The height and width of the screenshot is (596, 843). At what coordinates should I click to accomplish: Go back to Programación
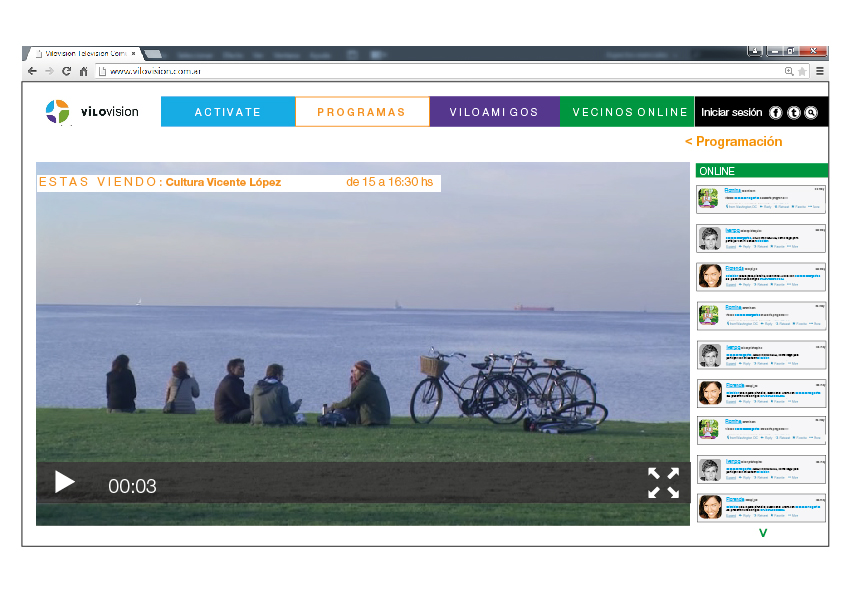[x=733, y=142]
